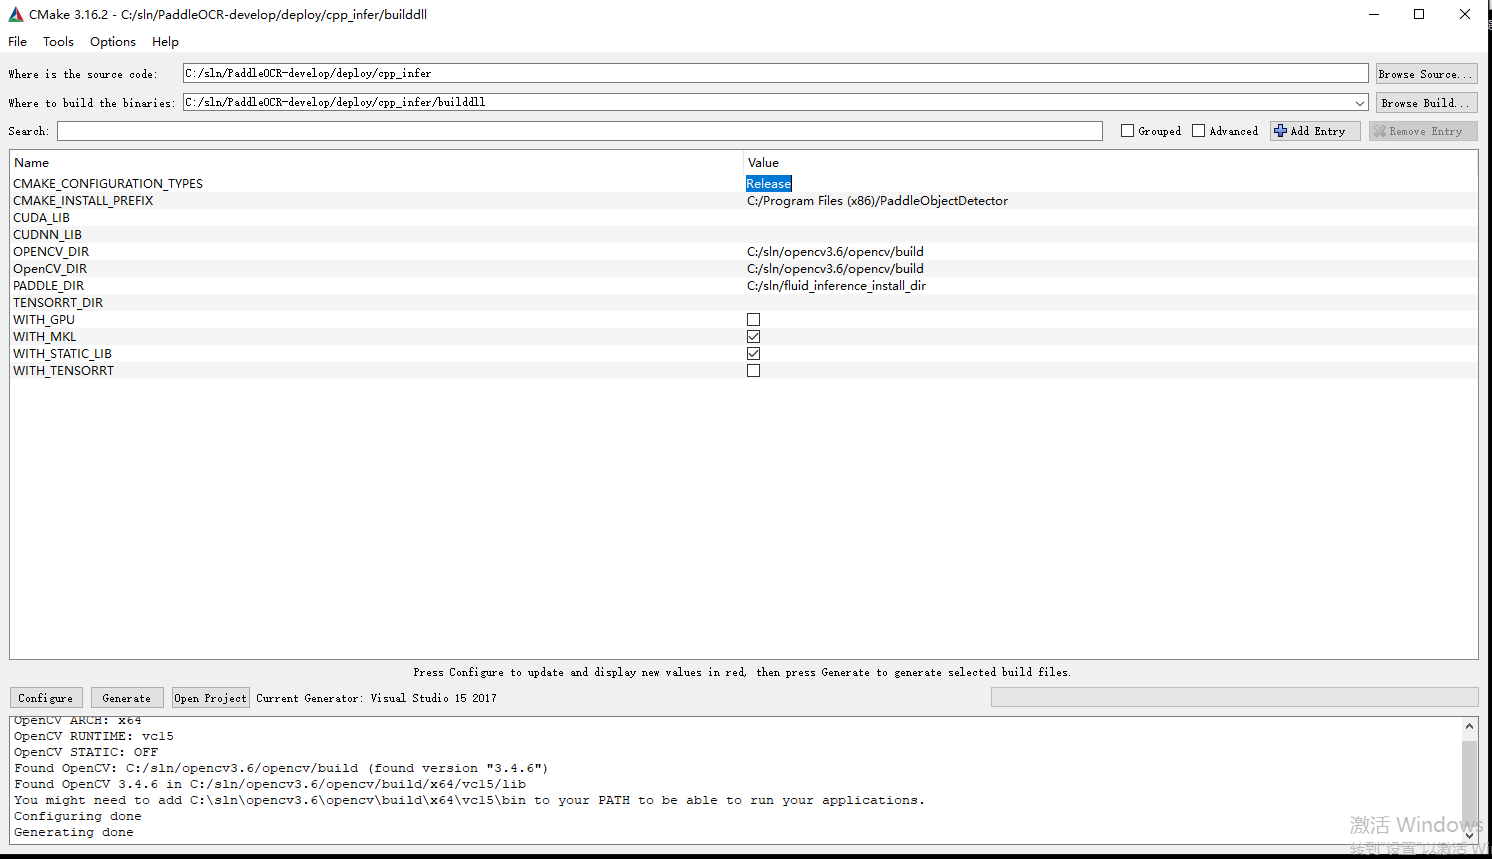Image resolution: width=1492 pixels, height=859 pixels.
Task: Click Browse Source to choose source directory
Action: [1426, 72]
